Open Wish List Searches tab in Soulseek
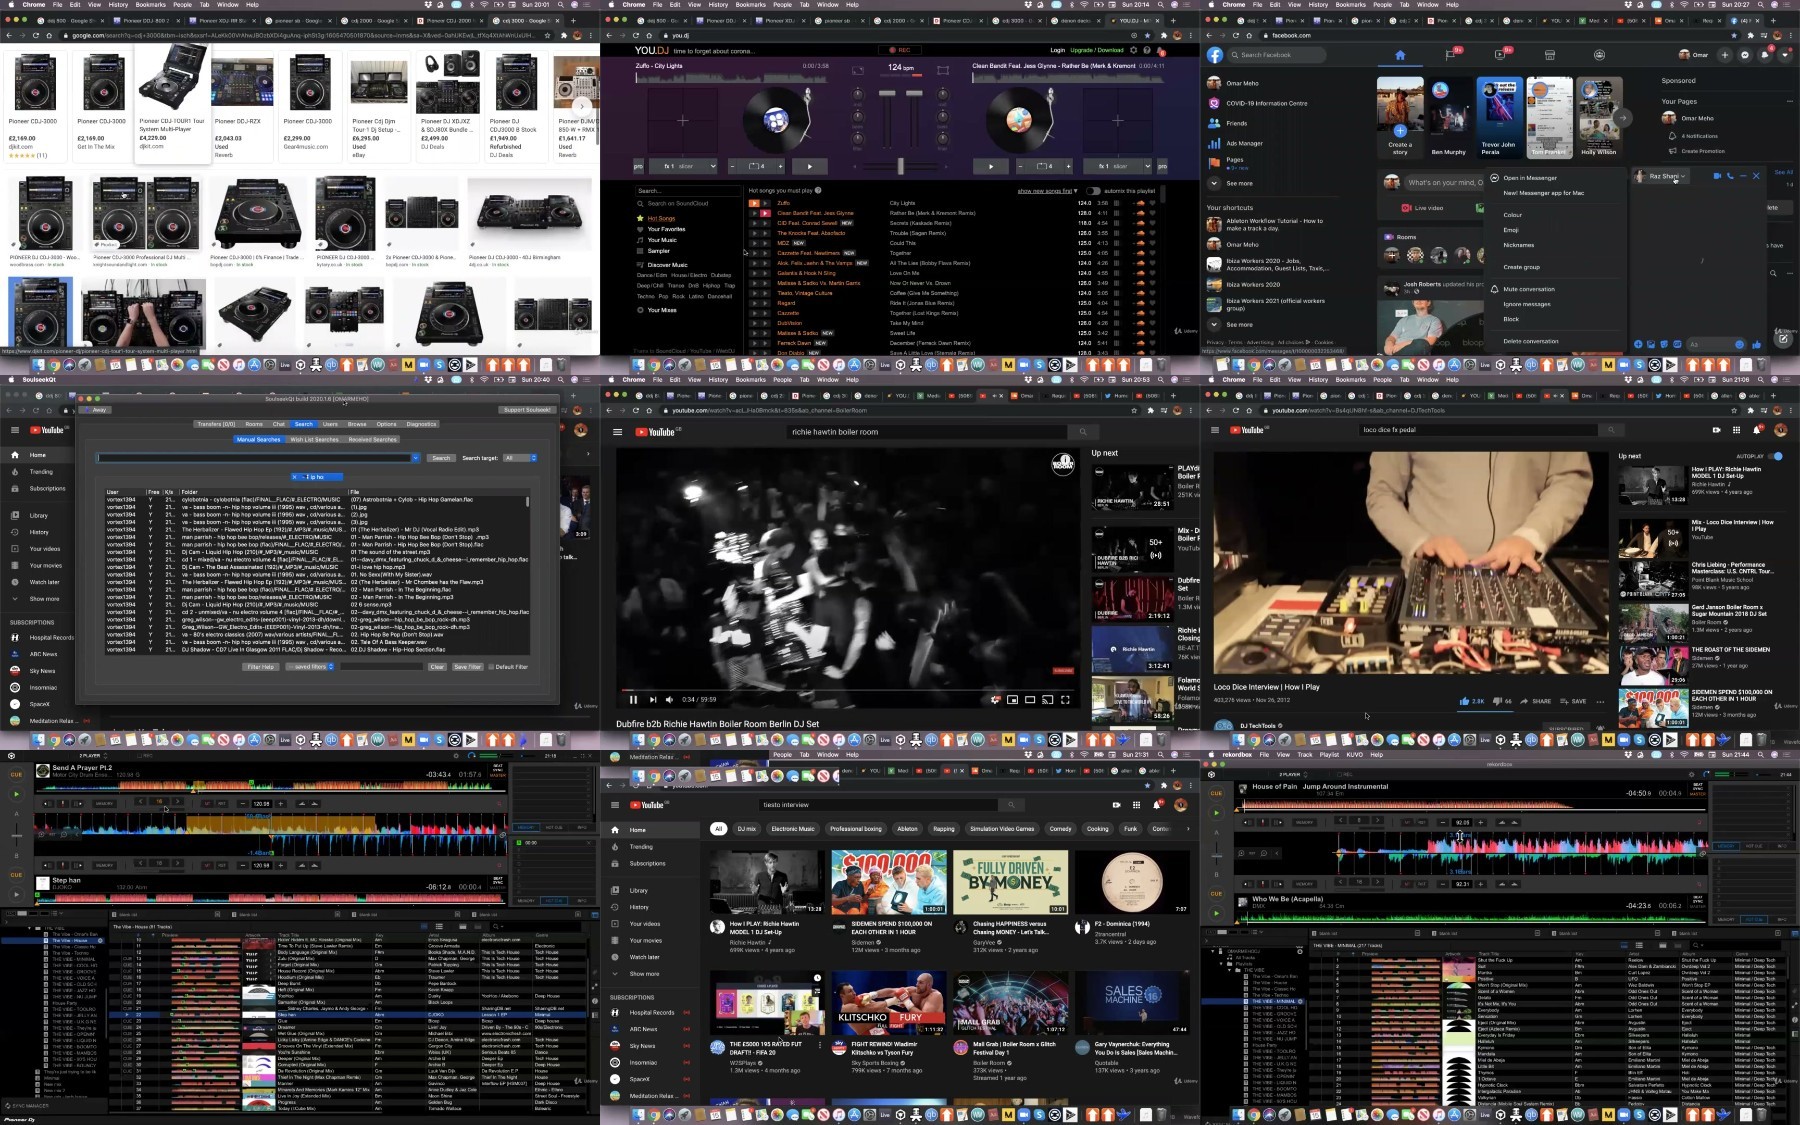 click(314, 439)
